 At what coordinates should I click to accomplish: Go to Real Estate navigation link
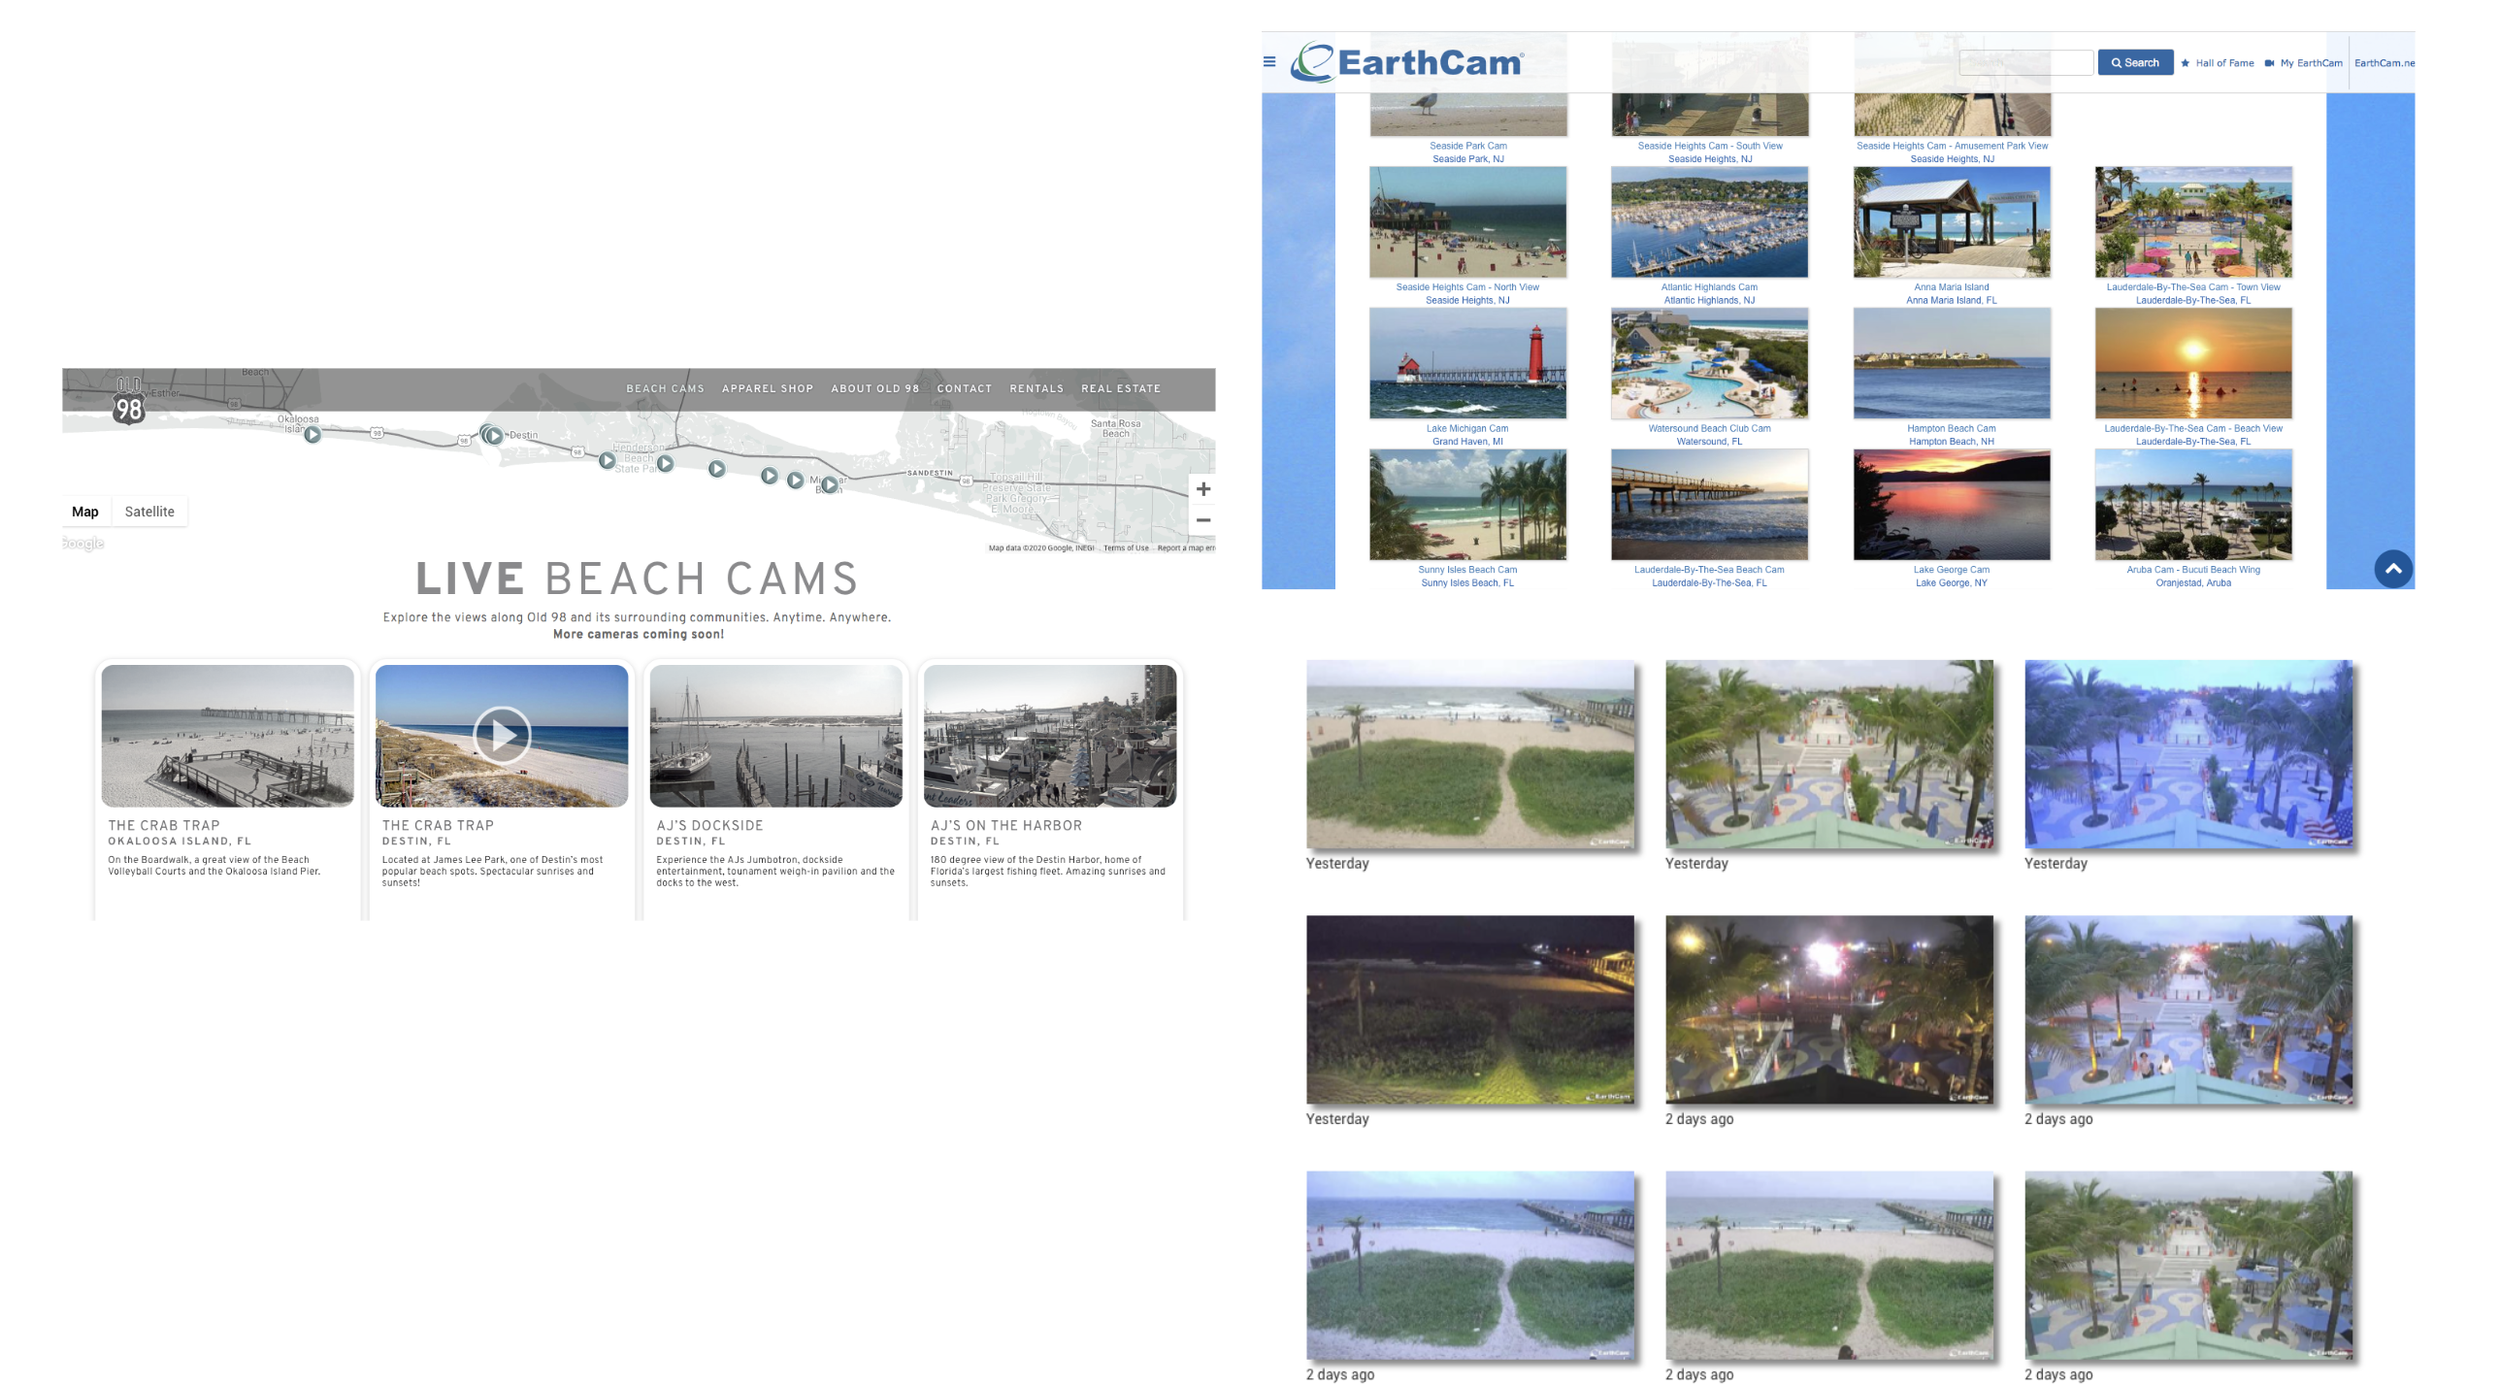point(1120,388)
